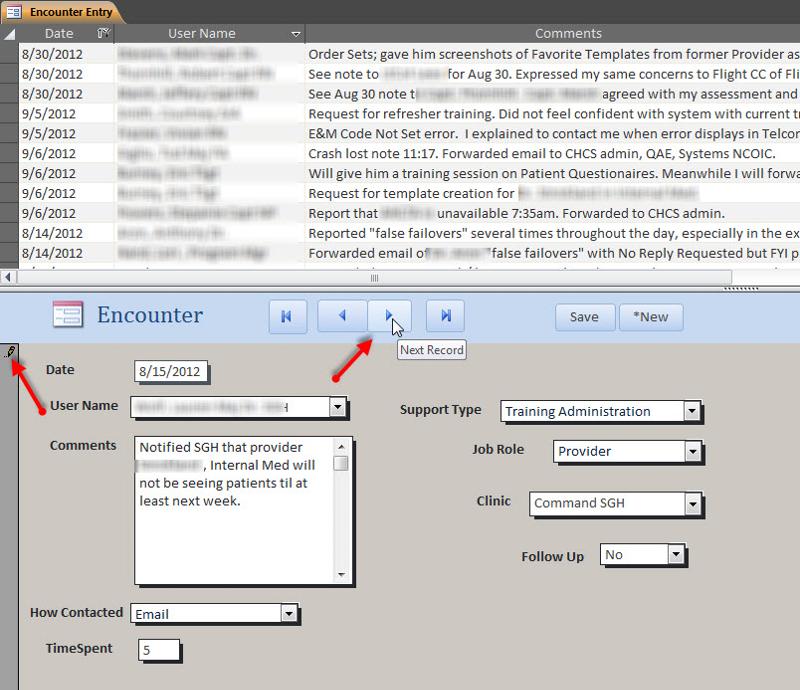Viewport: 800px width, 690px height.
Task: Go to Previous Record with navigation arrow
Action: click(x=342, y=316)
